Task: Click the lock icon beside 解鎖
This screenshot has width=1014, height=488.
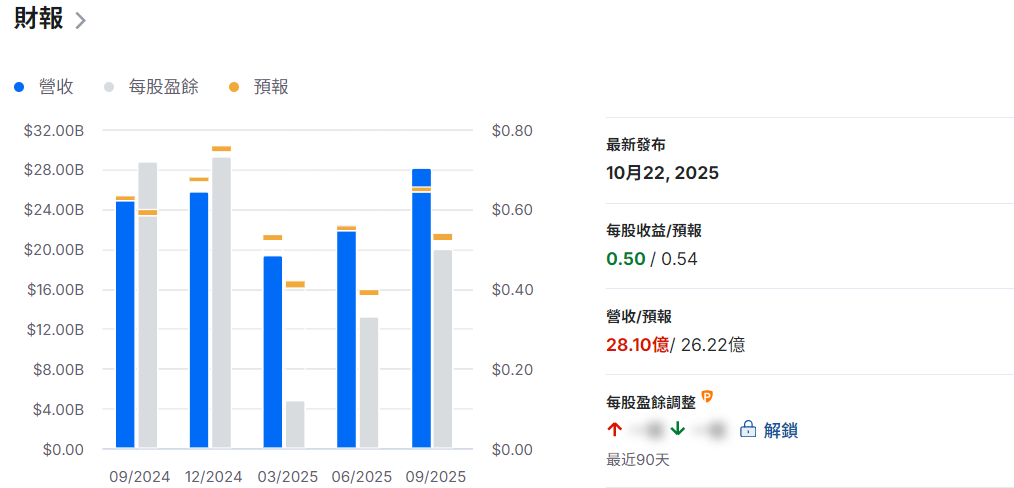Action: pyautogui.click(x=747, y=430)
